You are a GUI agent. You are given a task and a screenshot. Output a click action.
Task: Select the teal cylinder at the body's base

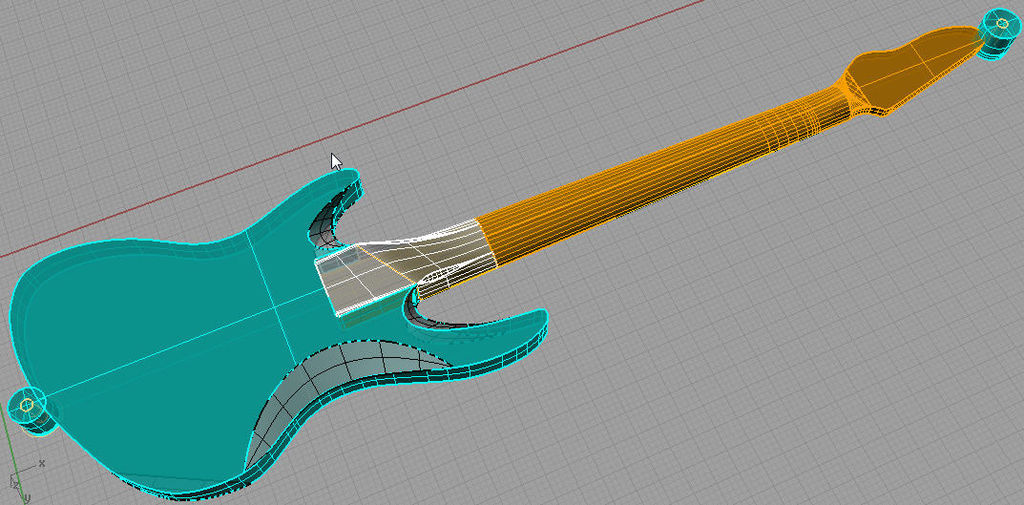tap(32, 410)
